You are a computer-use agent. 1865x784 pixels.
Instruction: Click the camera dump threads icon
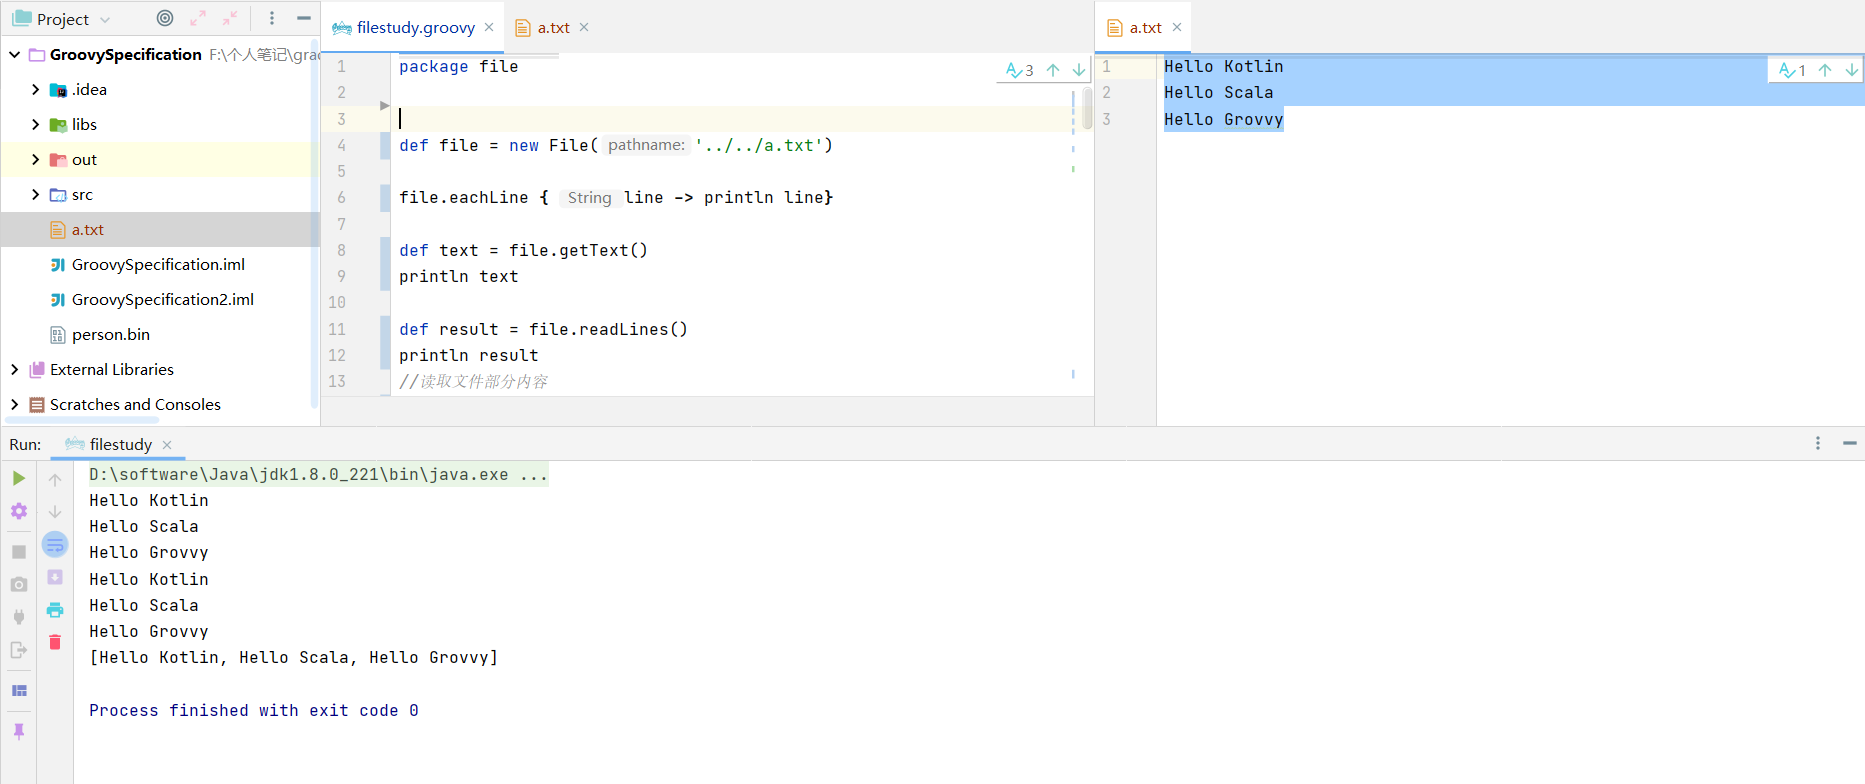(19, 584)
